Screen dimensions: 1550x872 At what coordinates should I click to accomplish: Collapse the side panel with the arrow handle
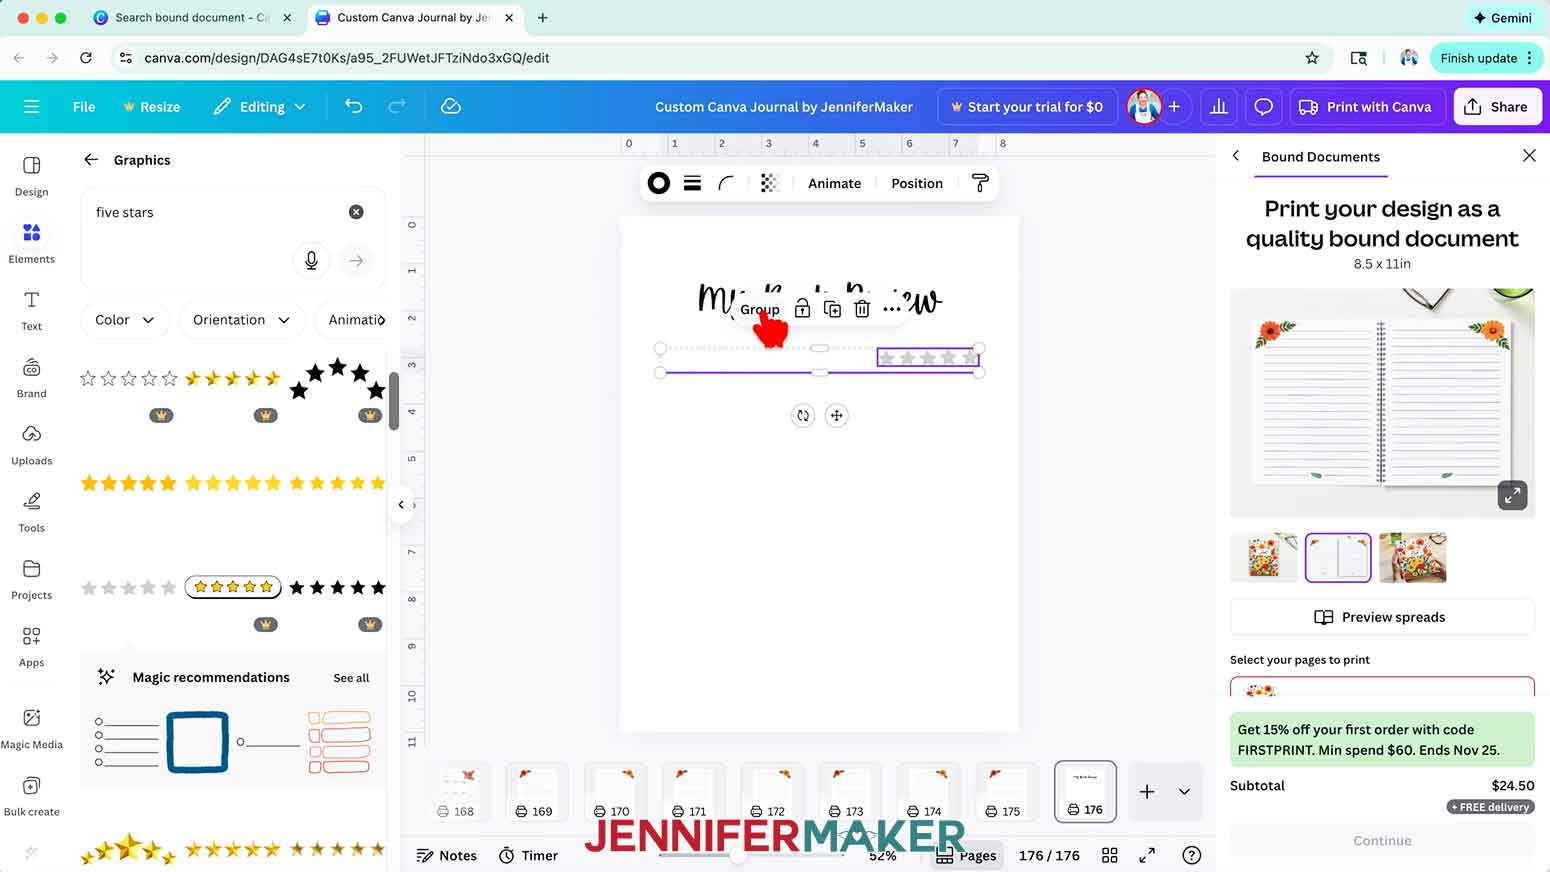point(401,504)
